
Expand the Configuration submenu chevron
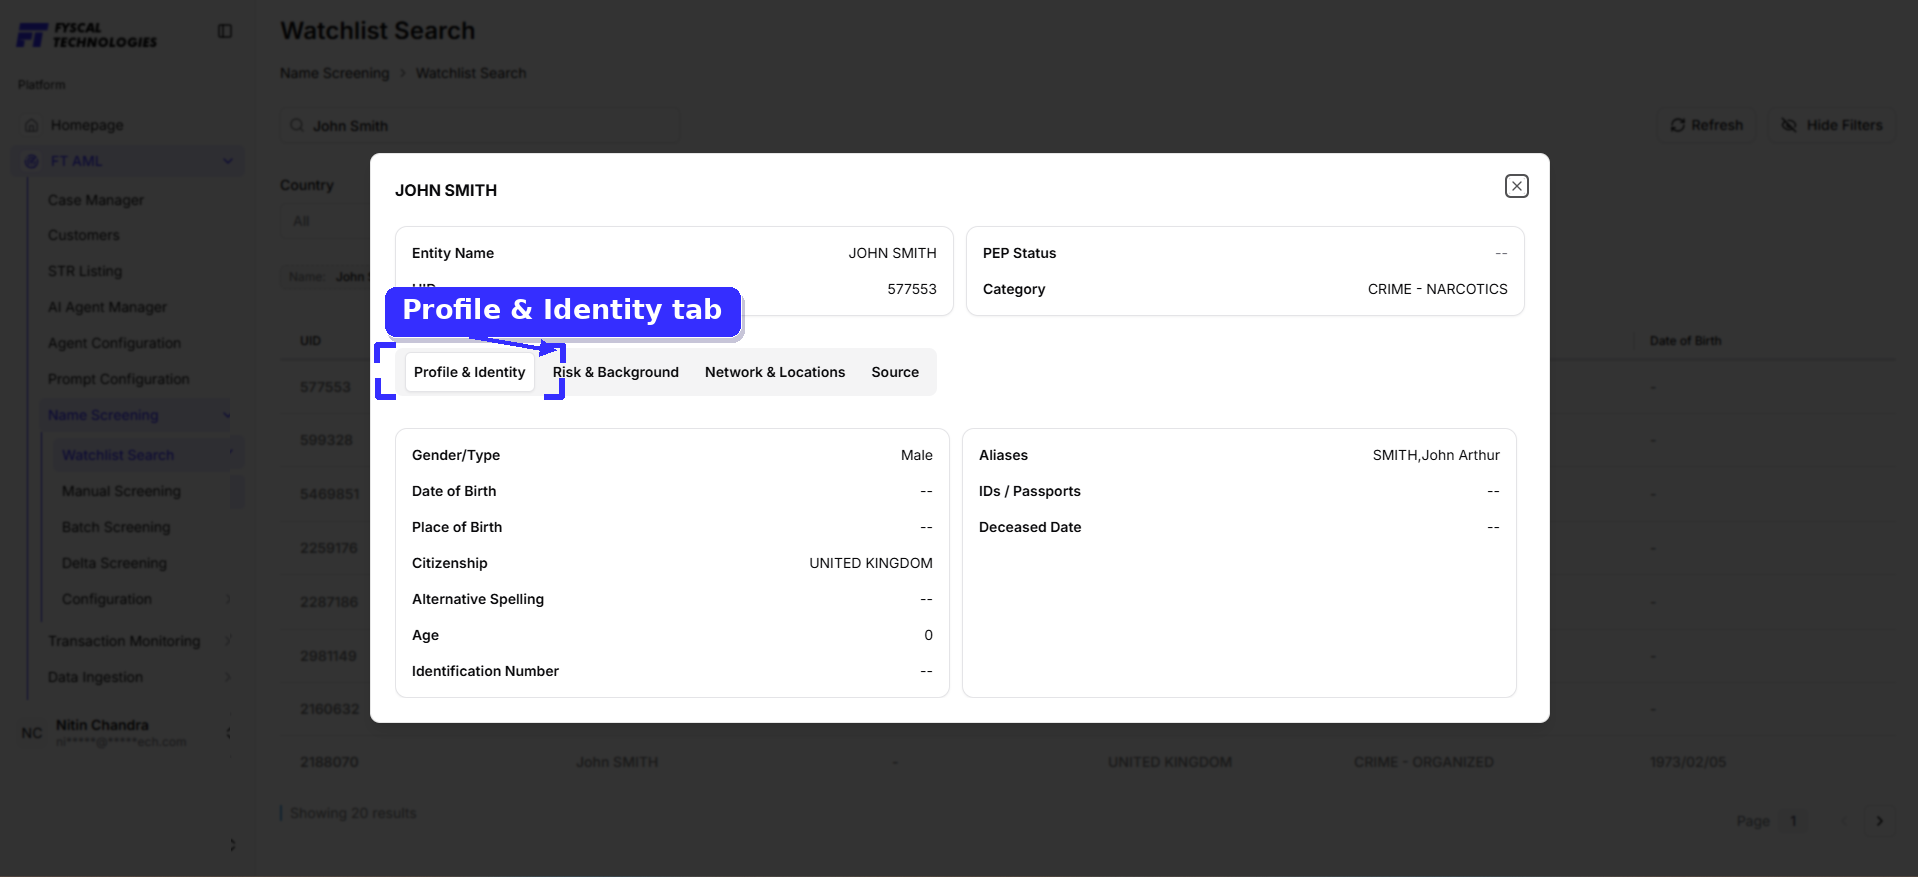click(x=228, y=599)
